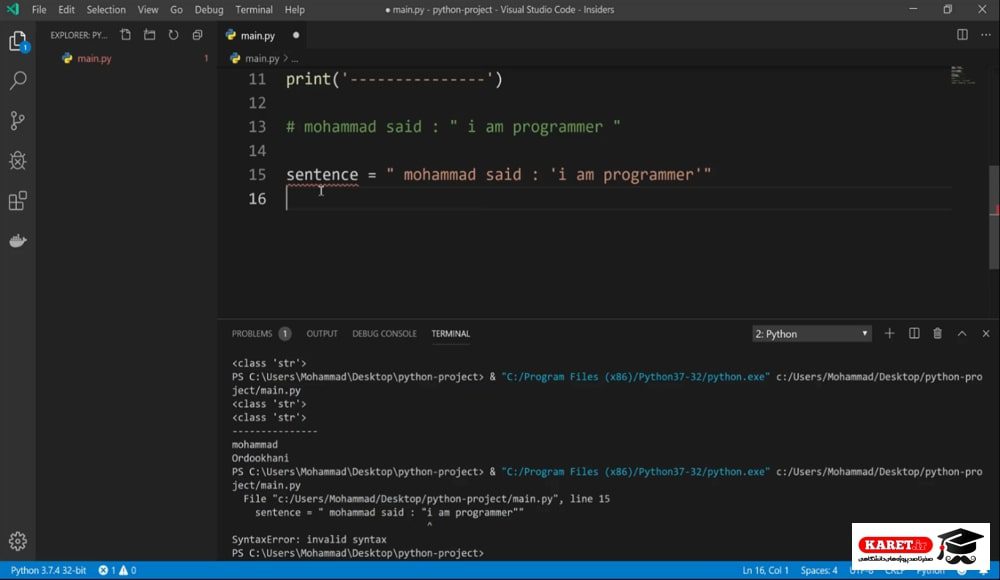The image size is (1000, 580).
Task: Click the comment text on line 13
Action: 453,127
